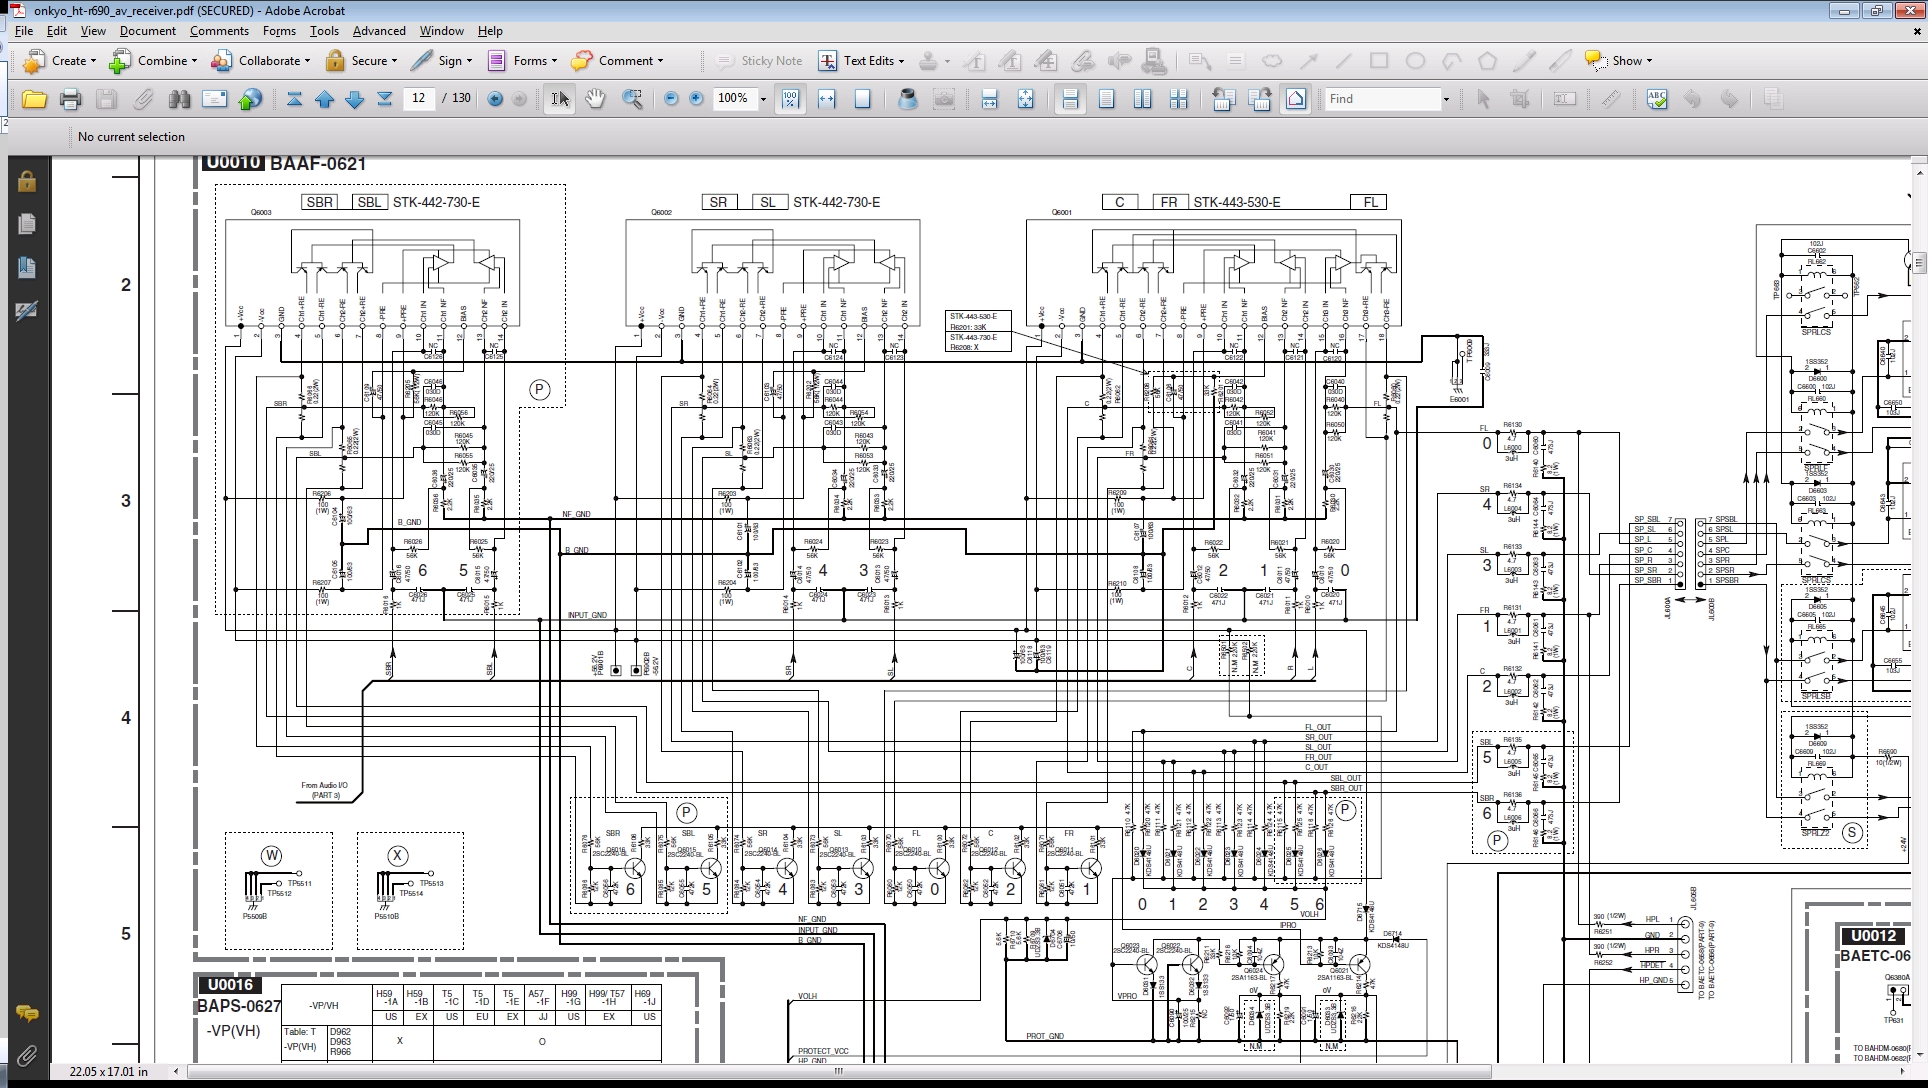
Task: Open the Document menu
Action: point(148,31)
